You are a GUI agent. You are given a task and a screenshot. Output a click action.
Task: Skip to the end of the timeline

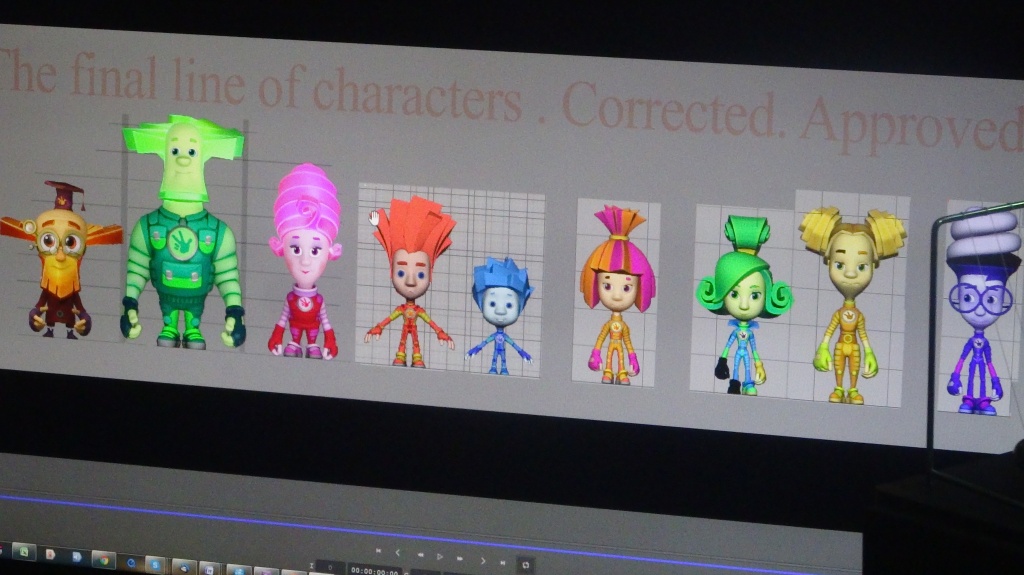(505, 562)
